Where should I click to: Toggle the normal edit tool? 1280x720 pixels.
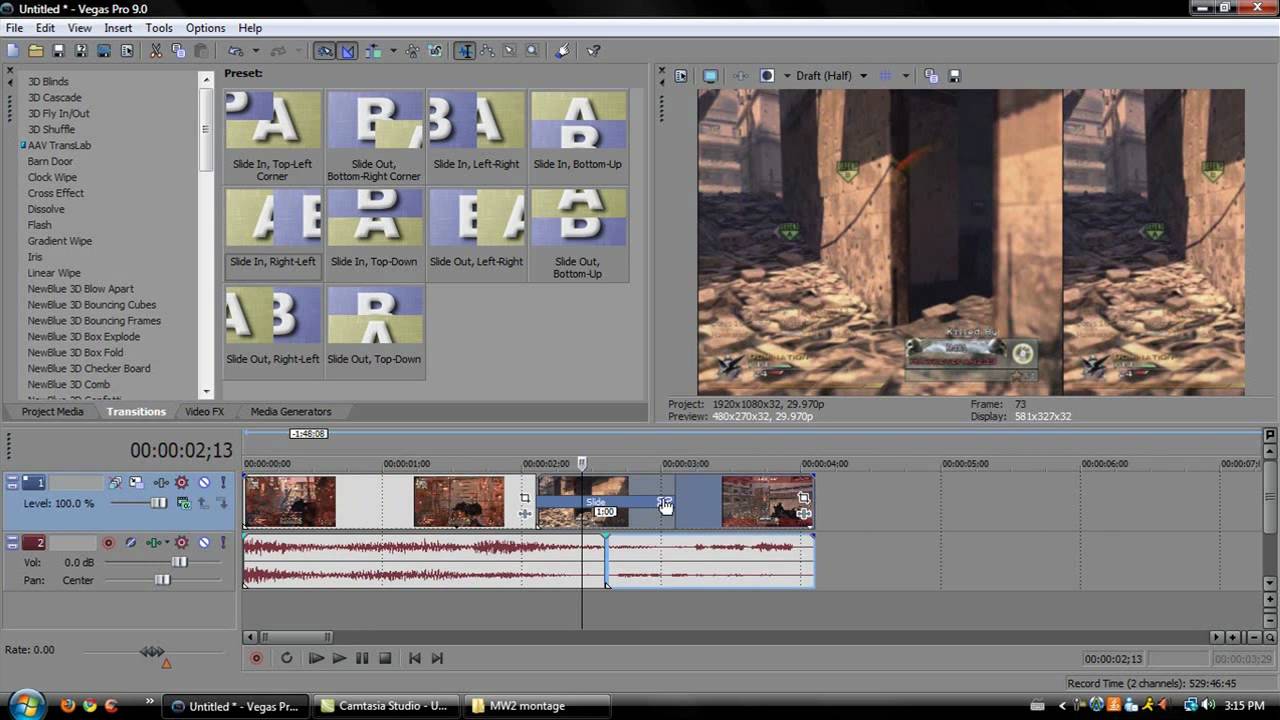464,50
